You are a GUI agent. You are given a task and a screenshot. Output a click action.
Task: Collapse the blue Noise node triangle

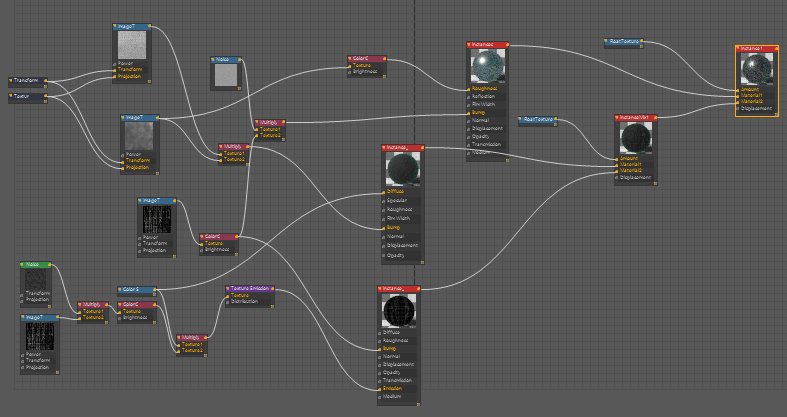(x=213, y=59)
